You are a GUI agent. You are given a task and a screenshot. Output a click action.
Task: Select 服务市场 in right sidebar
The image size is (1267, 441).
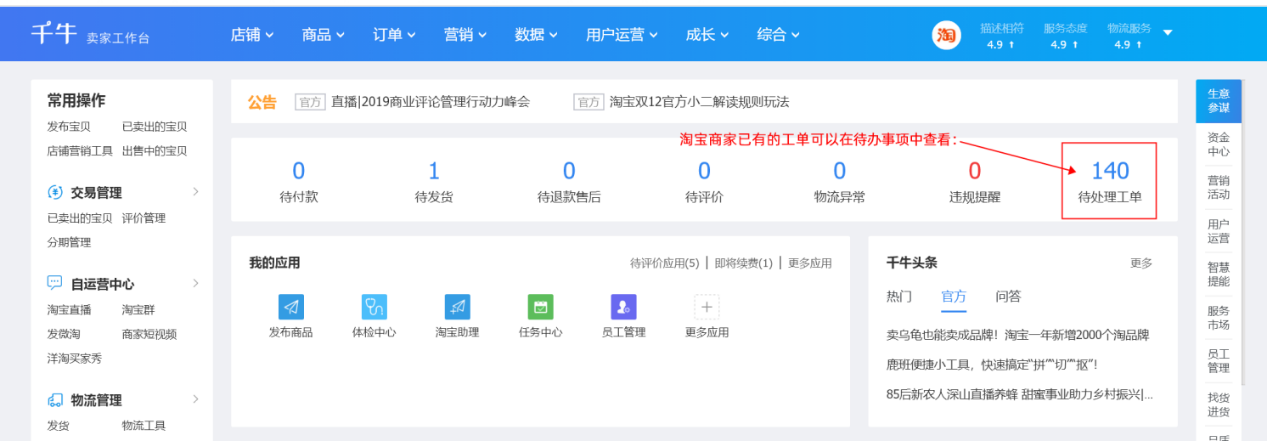tap(1218, 318)
